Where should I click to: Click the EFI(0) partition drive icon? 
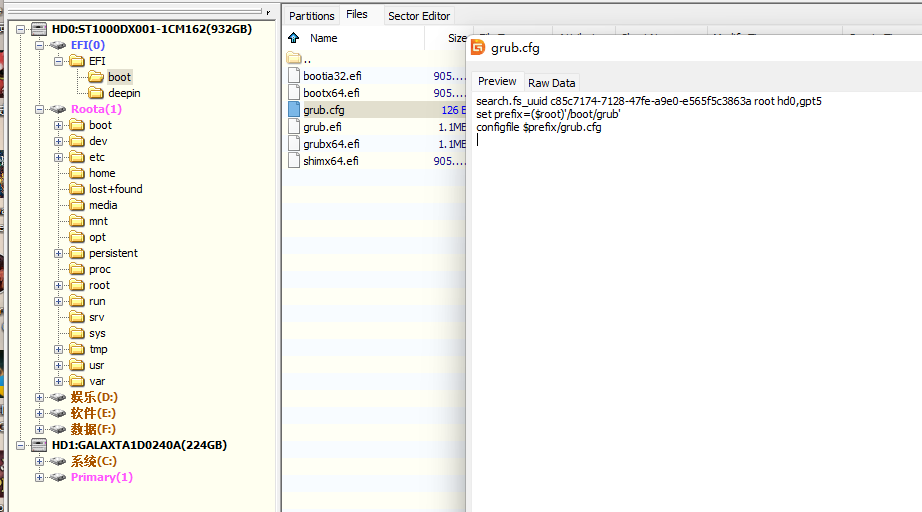(x=58, y=45)
